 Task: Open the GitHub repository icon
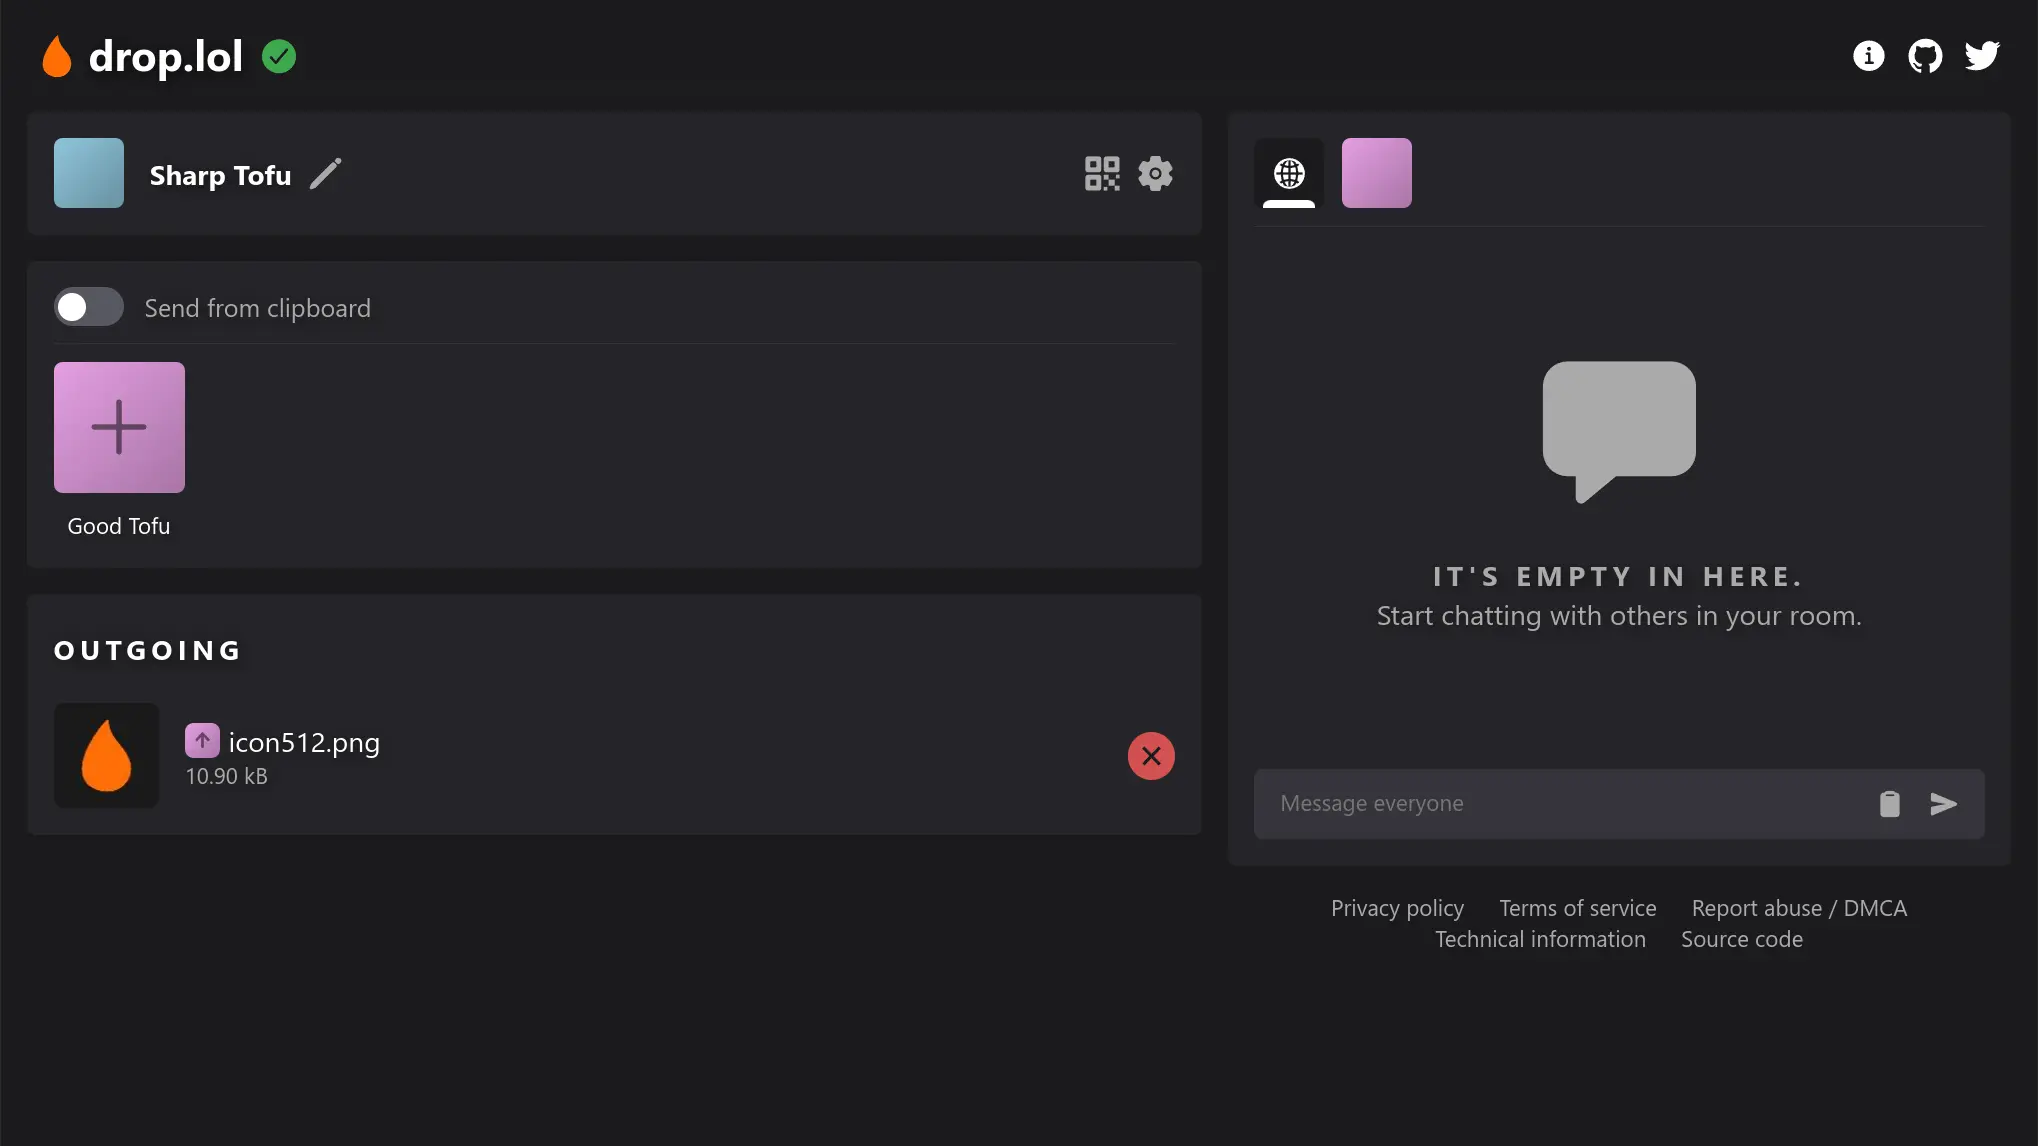pyautogui.click(x=1925, y=56)
